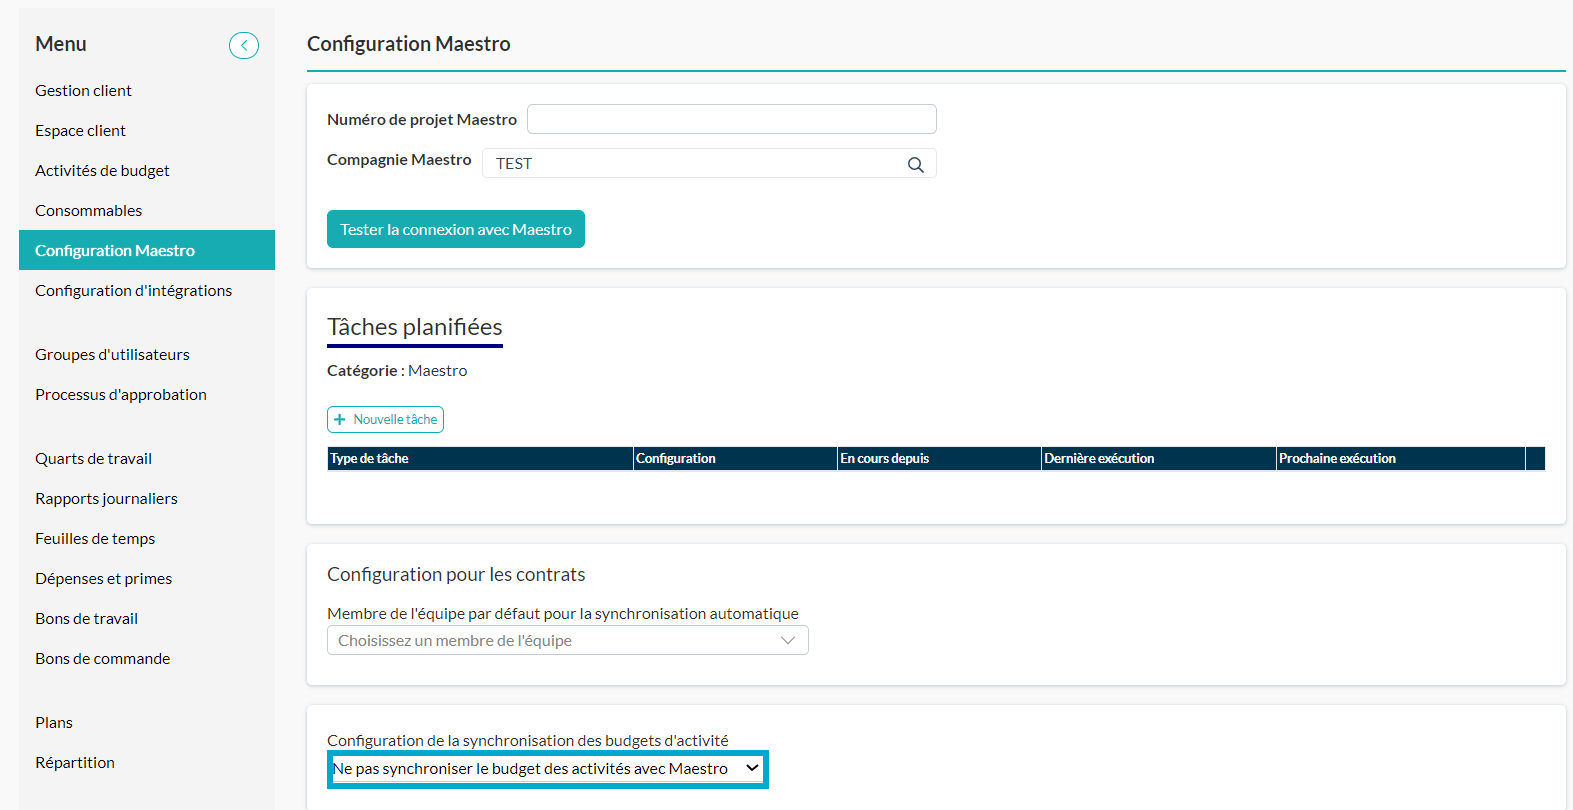Image resolution: width=1573 pixels, height=810 pixels.
Task: Click the Configuration column header in table
Action: pyautogui.click(x=735, y=458)
